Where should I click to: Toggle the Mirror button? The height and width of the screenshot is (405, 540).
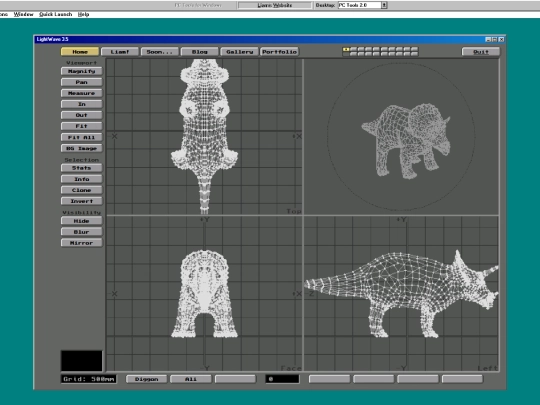point(82,243)
